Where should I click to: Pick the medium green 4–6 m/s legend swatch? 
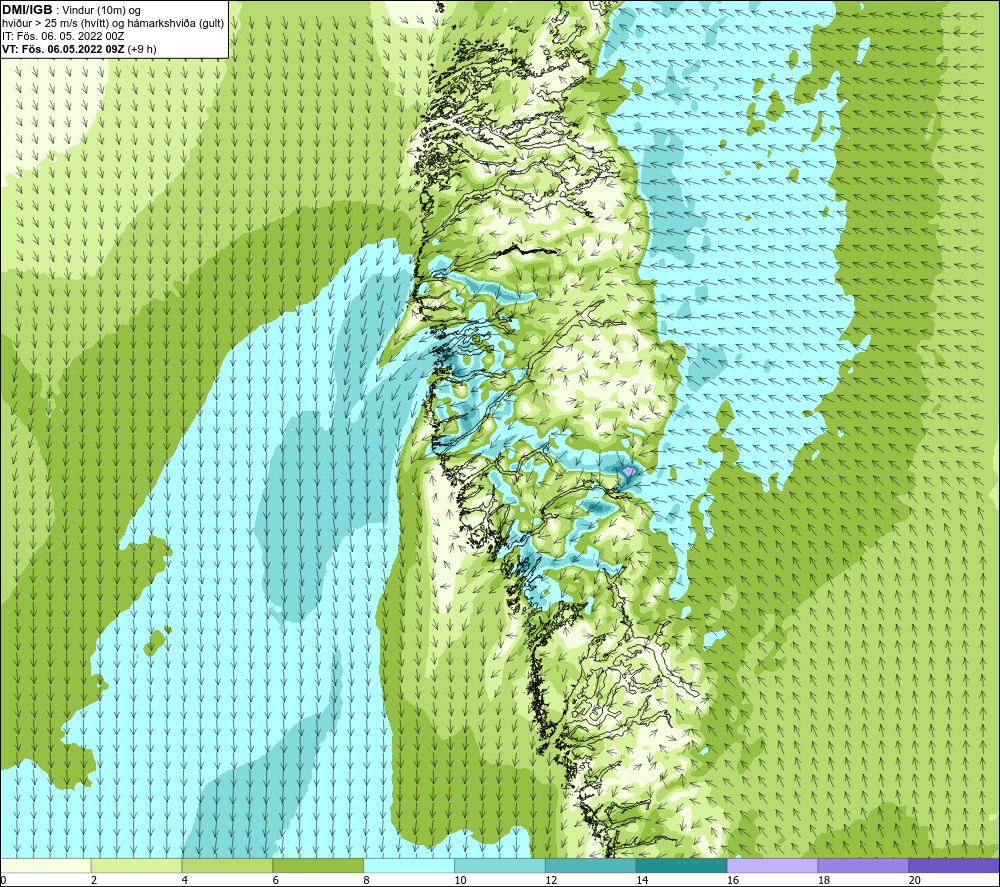click(227, 865)
